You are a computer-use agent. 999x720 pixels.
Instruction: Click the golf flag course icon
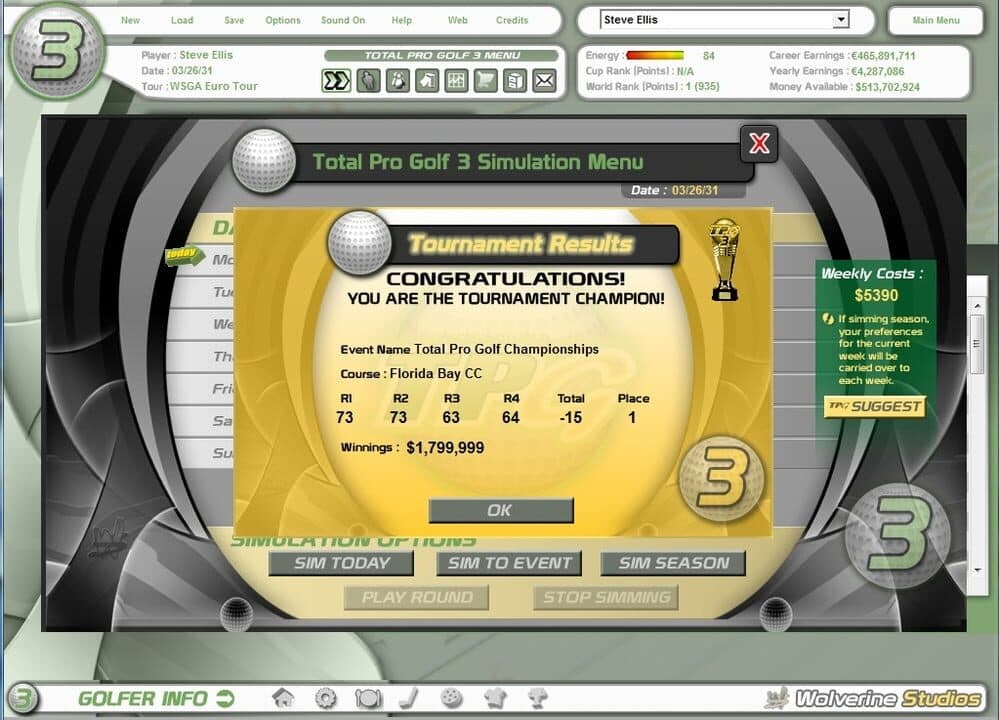click(427, 81)
